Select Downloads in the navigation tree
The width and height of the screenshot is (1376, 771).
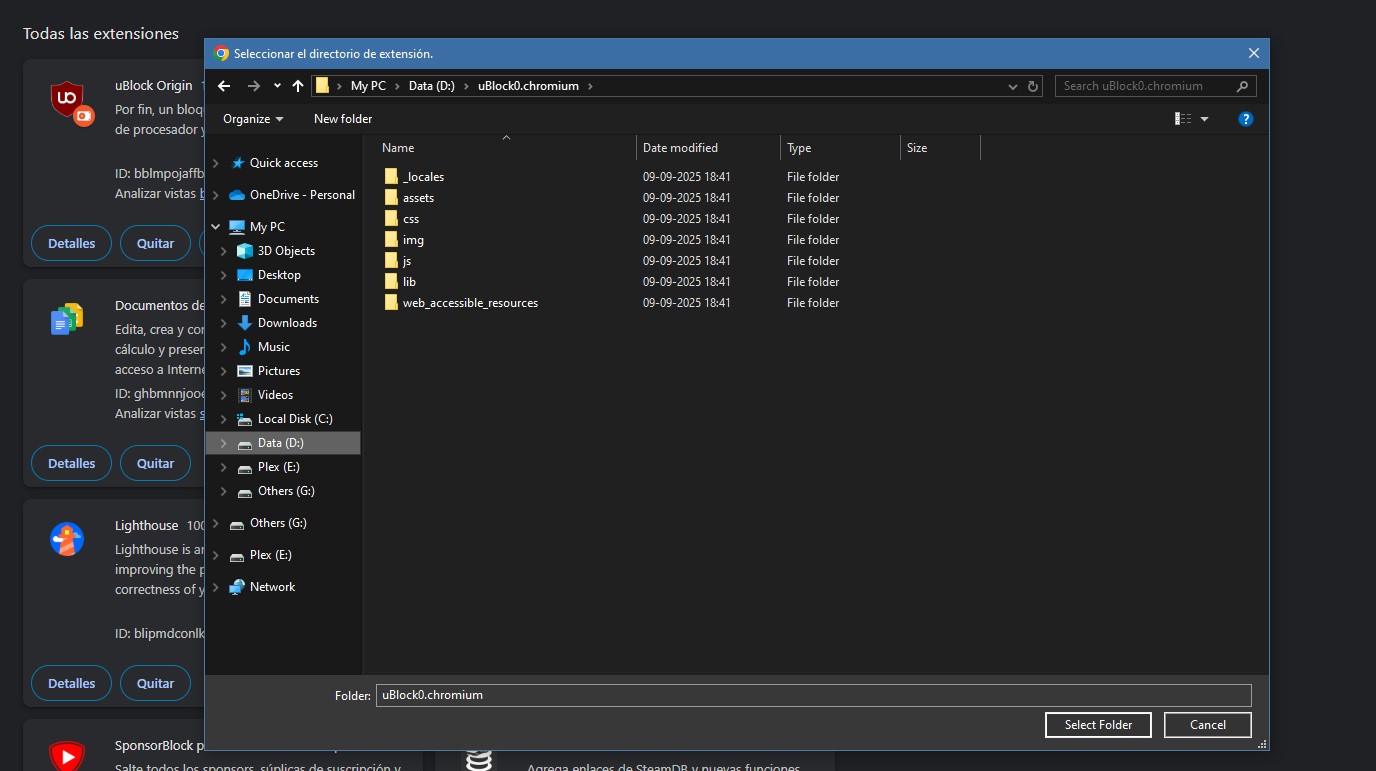pyautogui.click(x=286, y=323)
